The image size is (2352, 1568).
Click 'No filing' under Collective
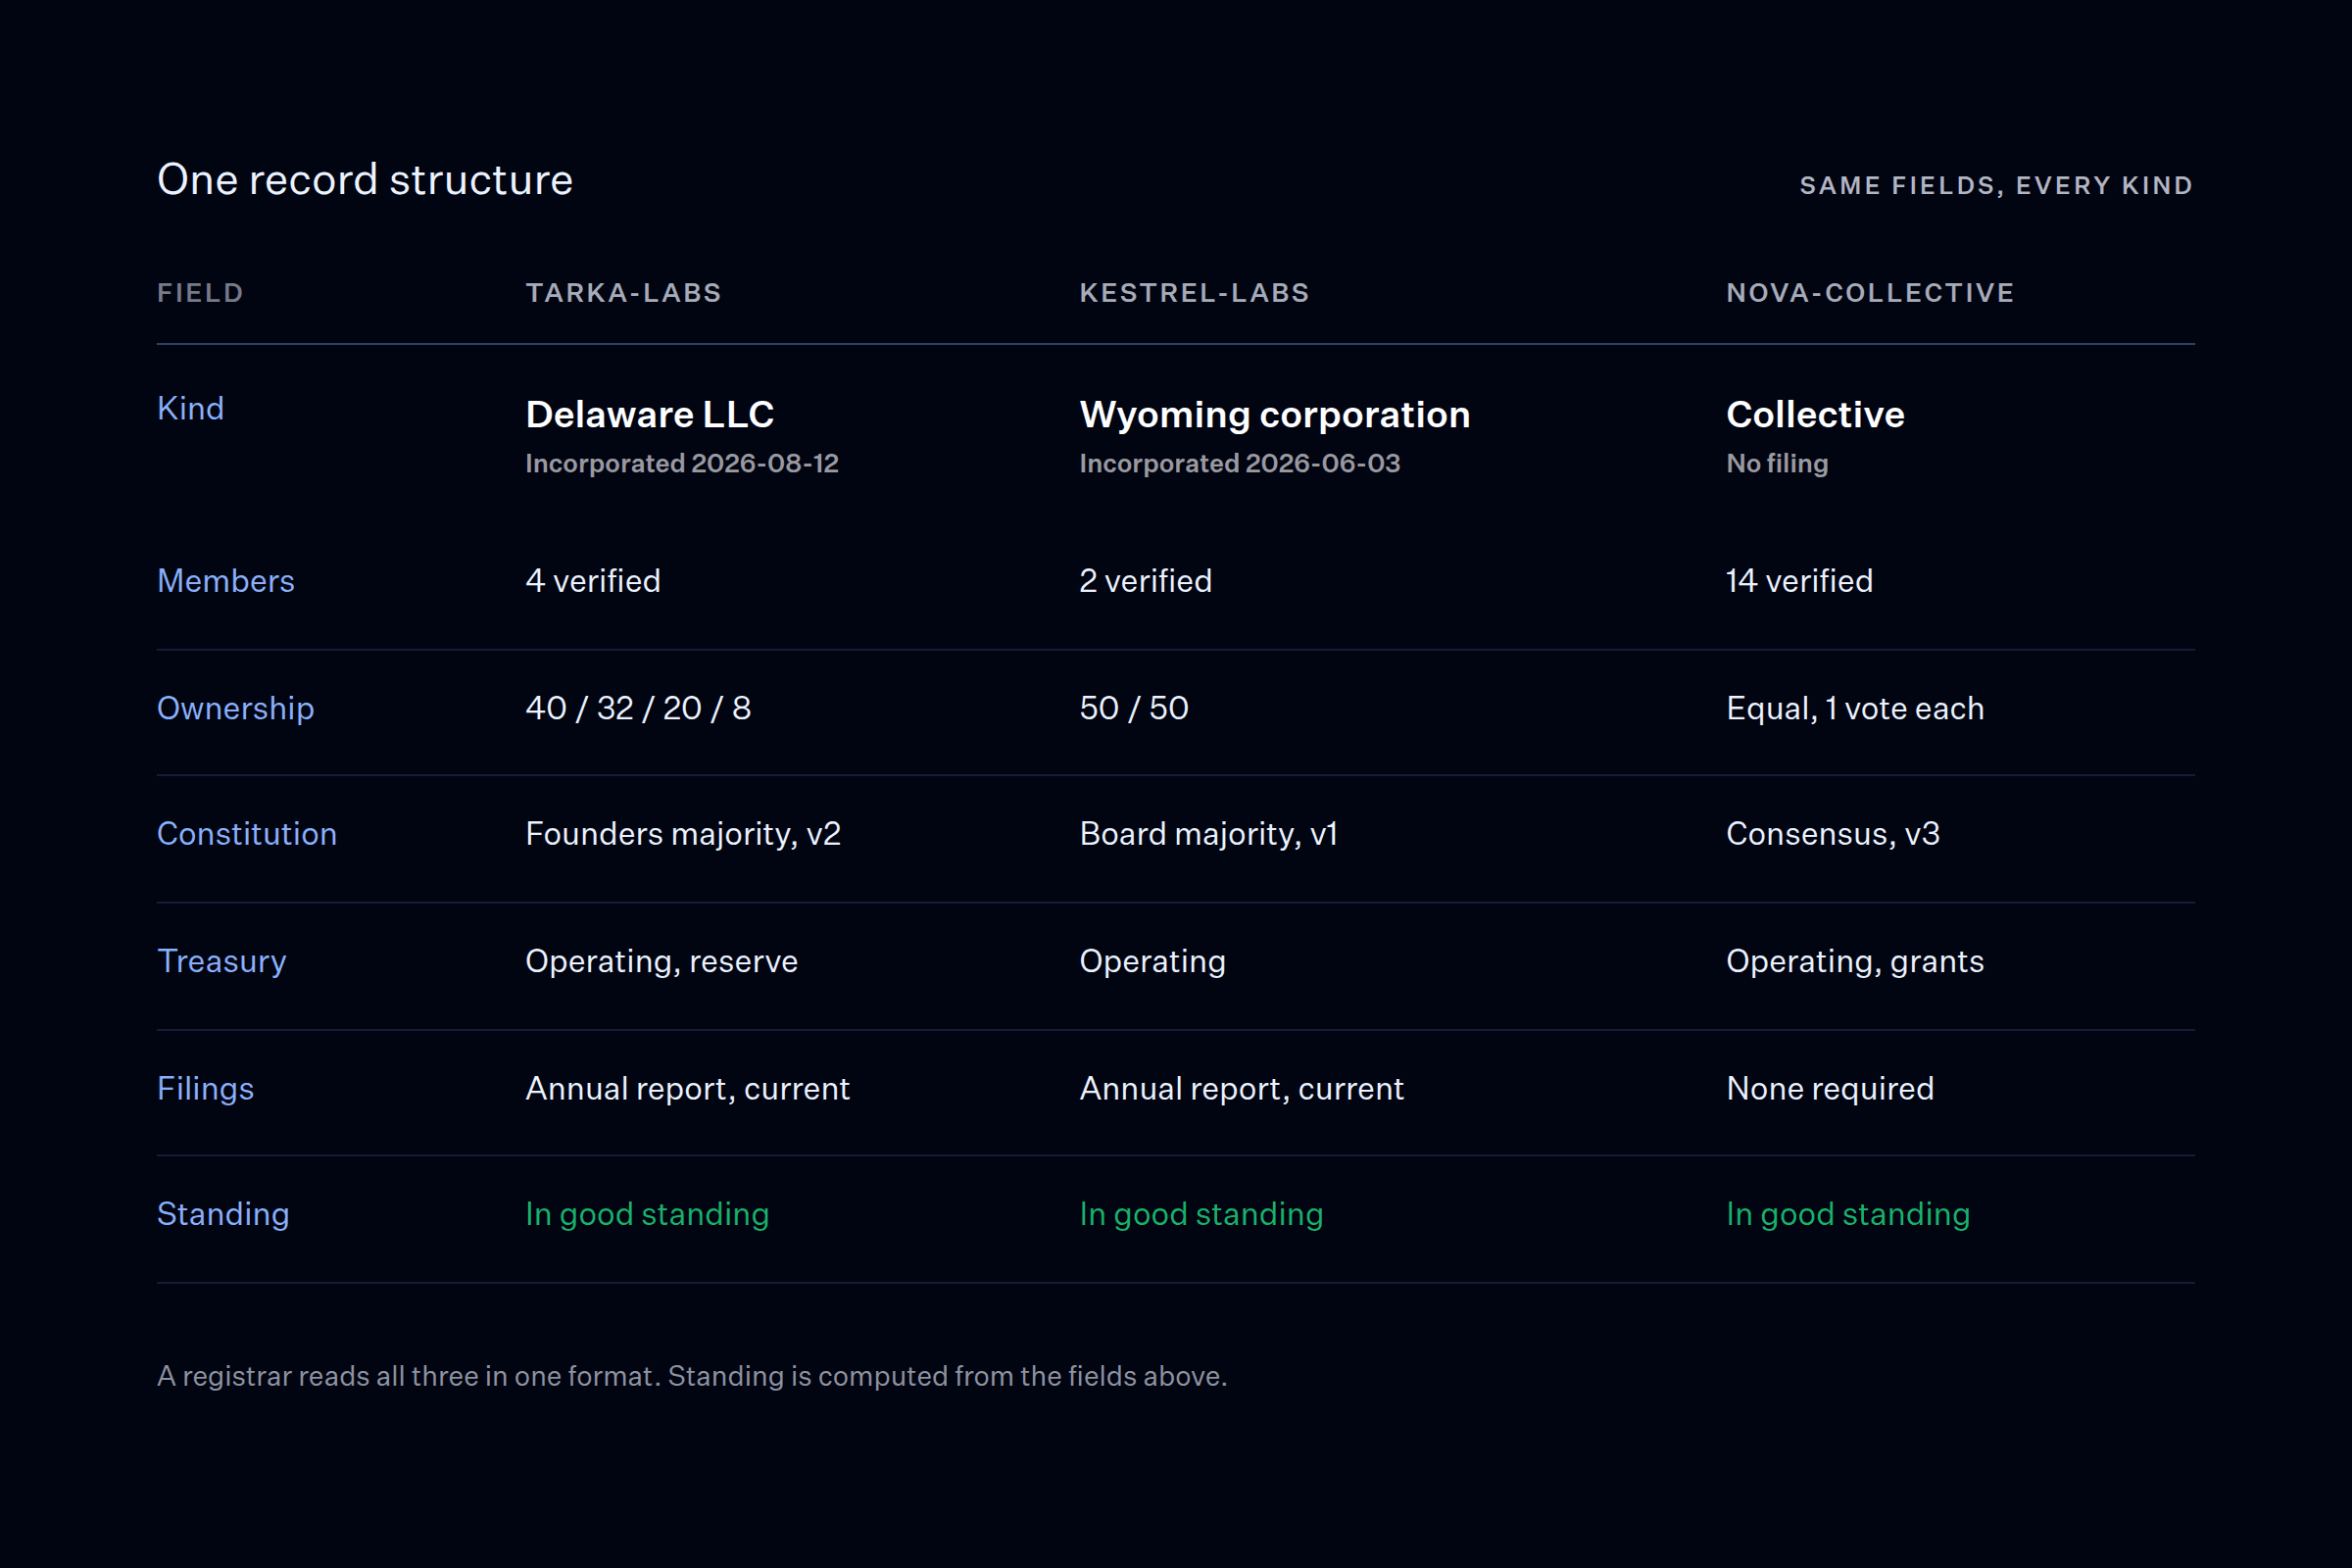(1777, 464)
